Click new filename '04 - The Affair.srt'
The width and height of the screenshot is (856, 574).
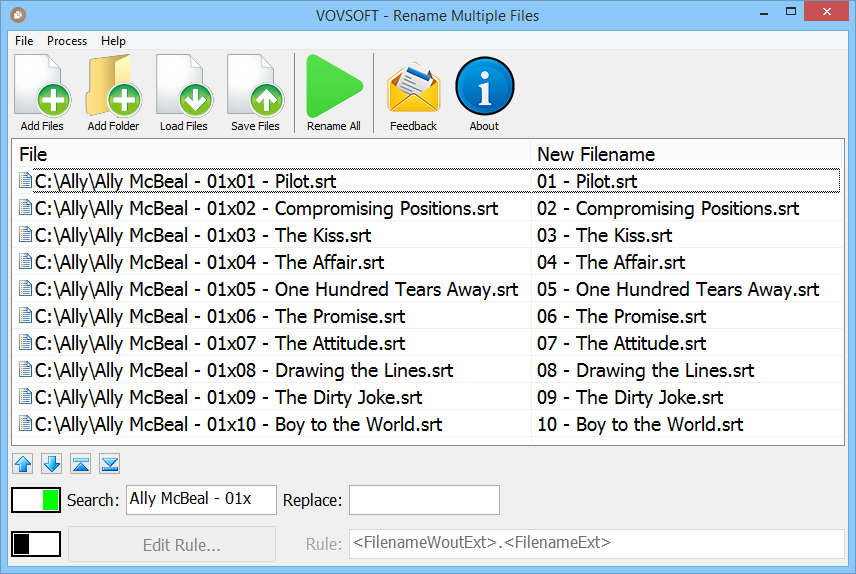[x=611, y=262]
